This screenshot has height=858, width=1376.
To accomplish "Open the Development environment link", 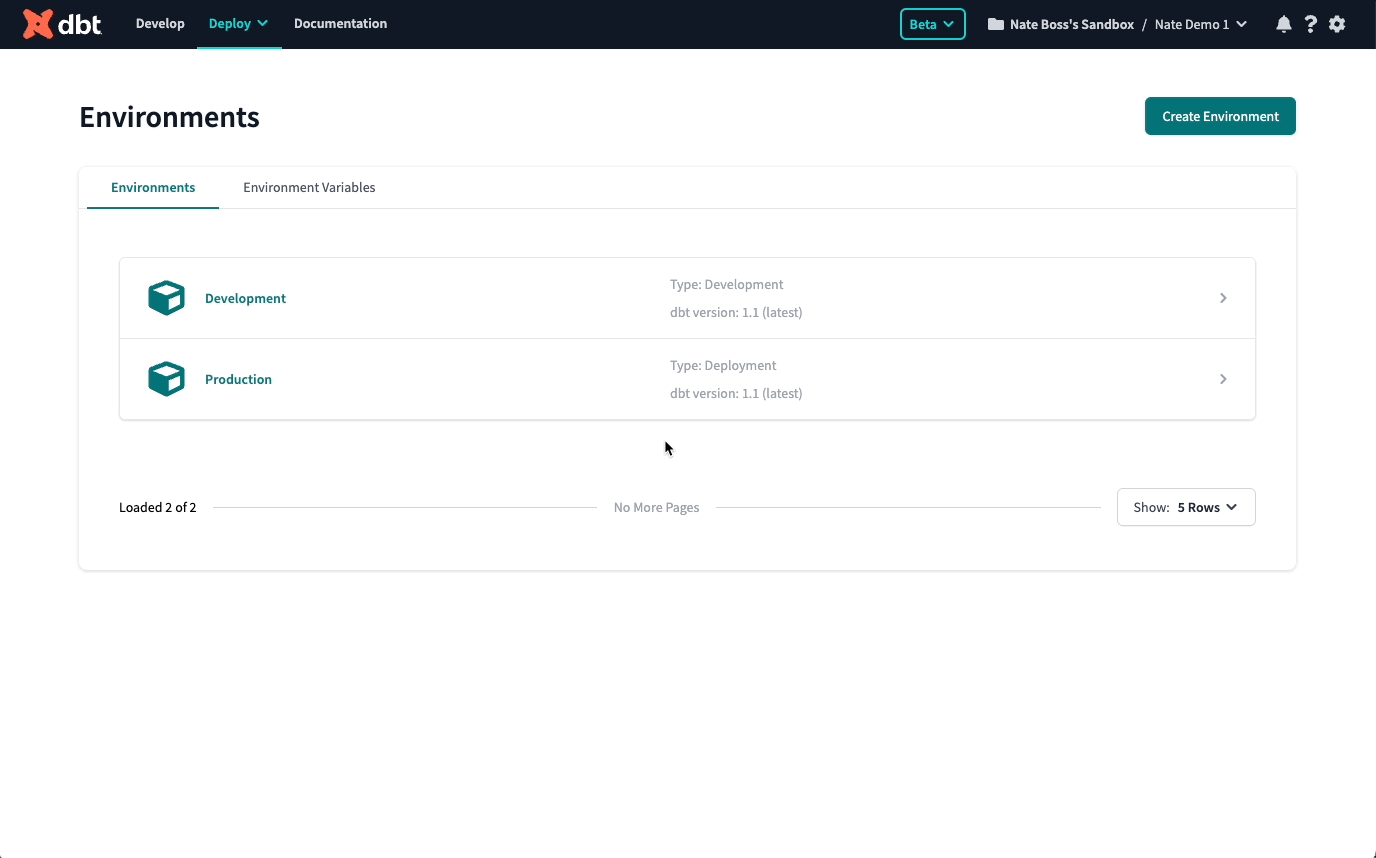I will [x=245, y=298].
